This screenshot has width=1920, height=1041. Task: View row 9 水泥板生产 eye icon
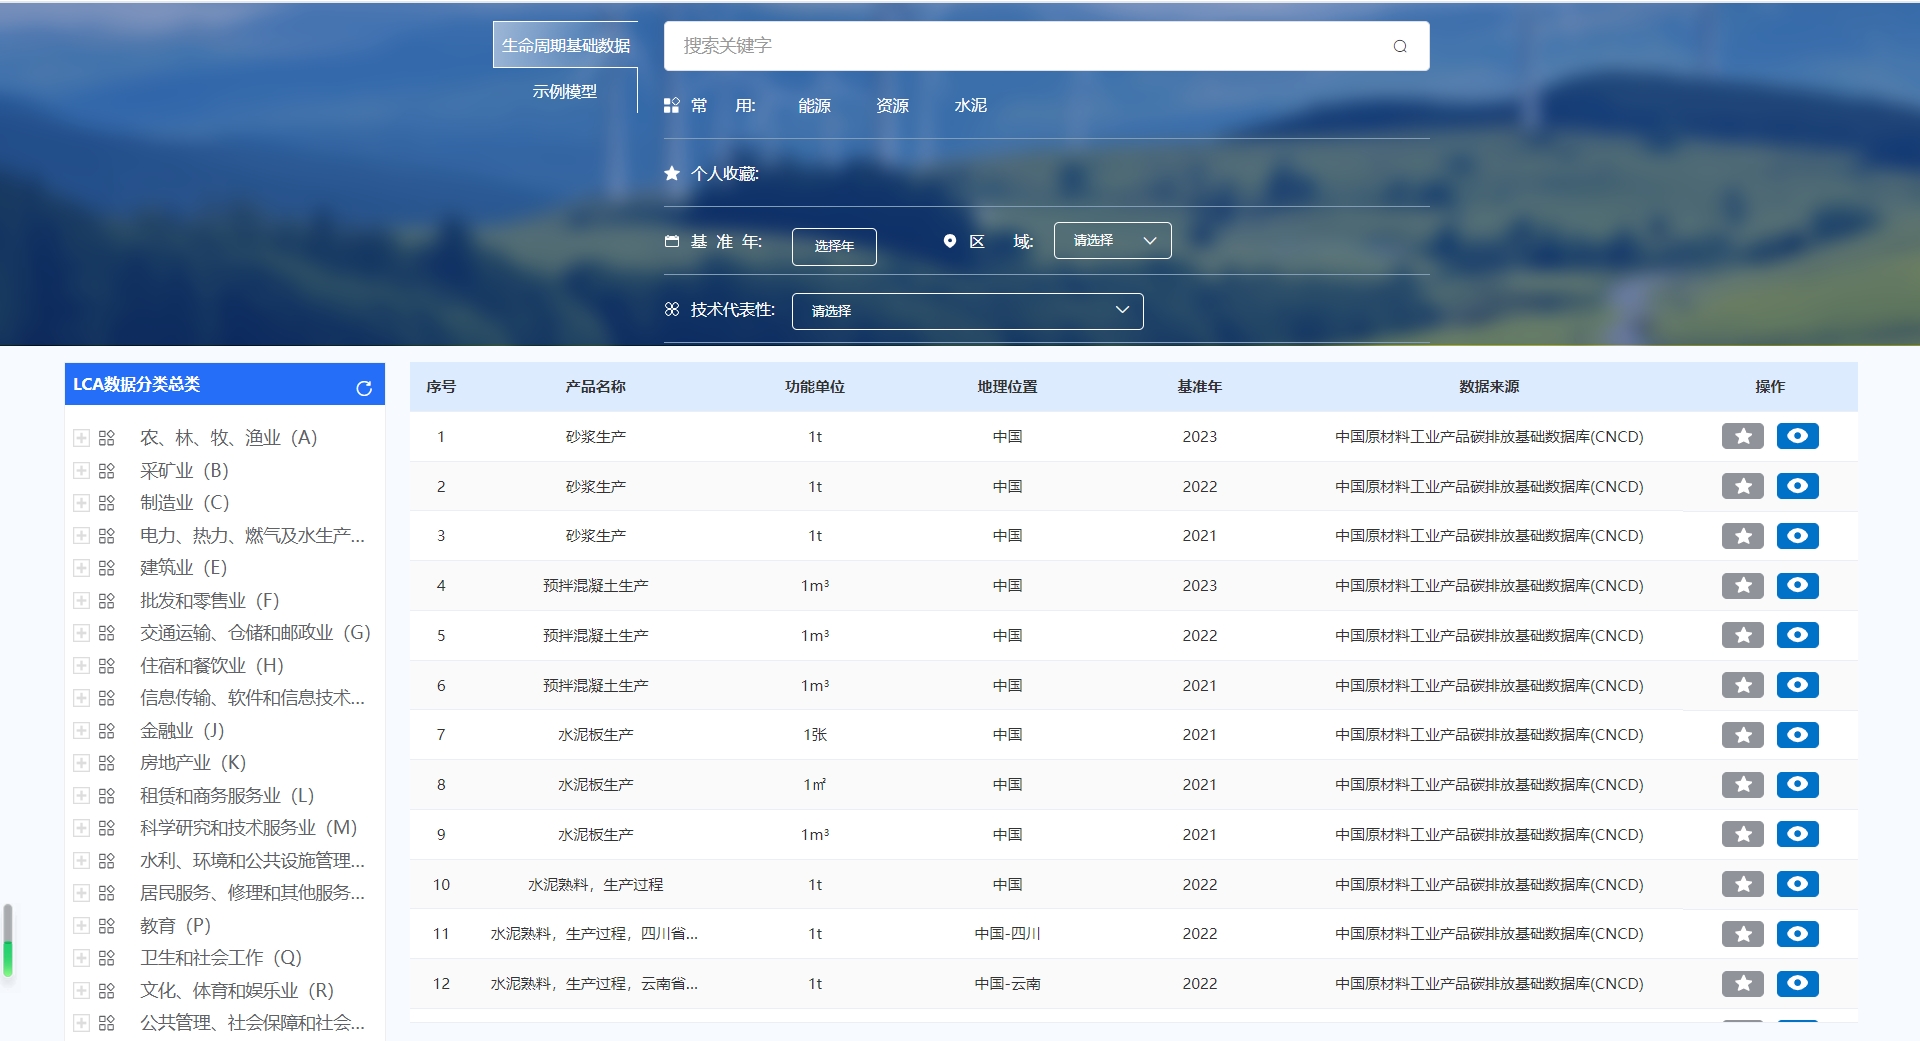tap(1797, 834)
